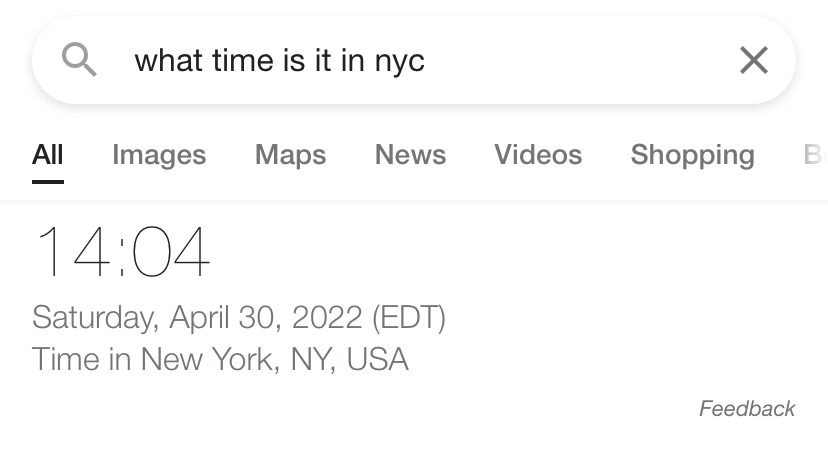Screen dimensions: 828x452
Task: Click the magnifying glass search icon
Action: pos(79,60)
